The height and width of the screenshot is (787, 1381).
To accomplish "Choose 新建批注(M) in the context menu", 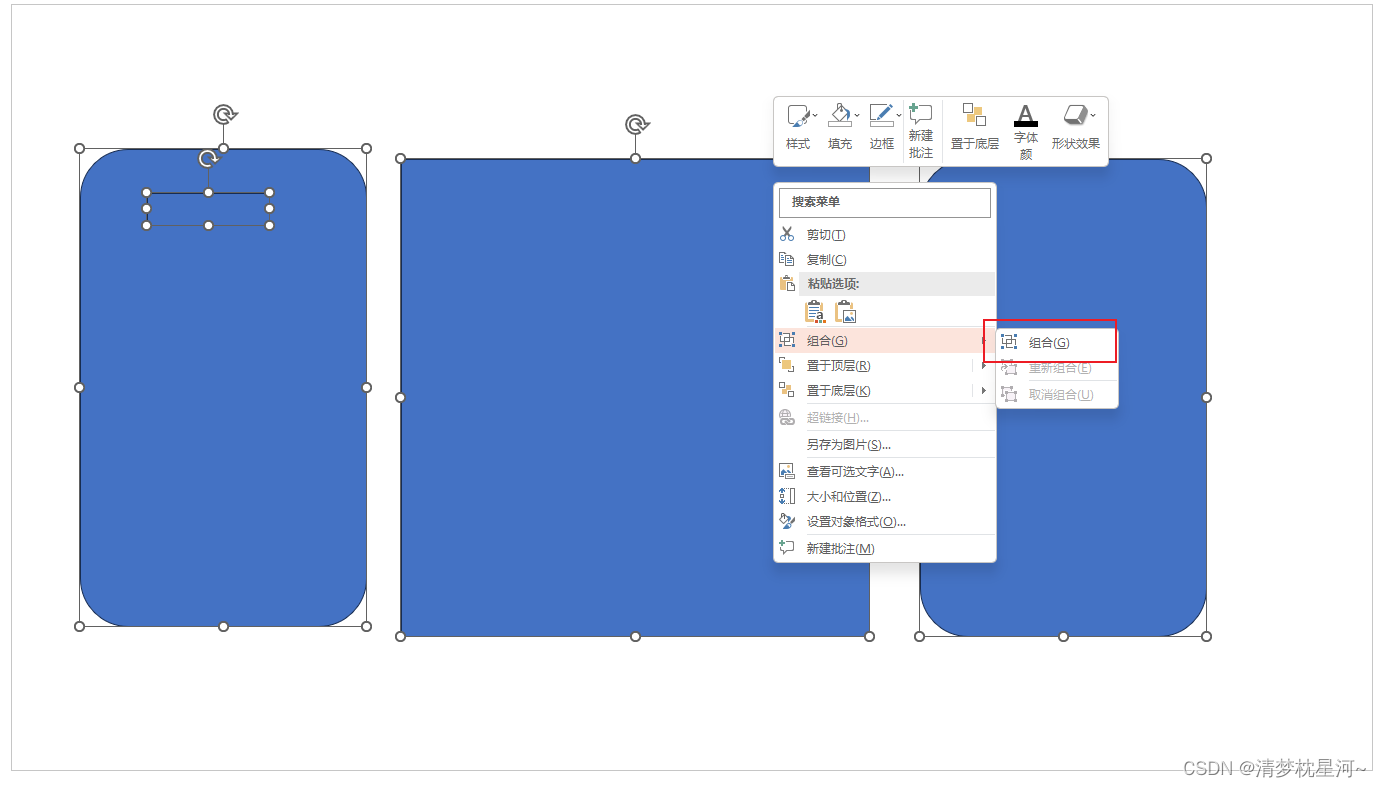I will click(885, 549).
